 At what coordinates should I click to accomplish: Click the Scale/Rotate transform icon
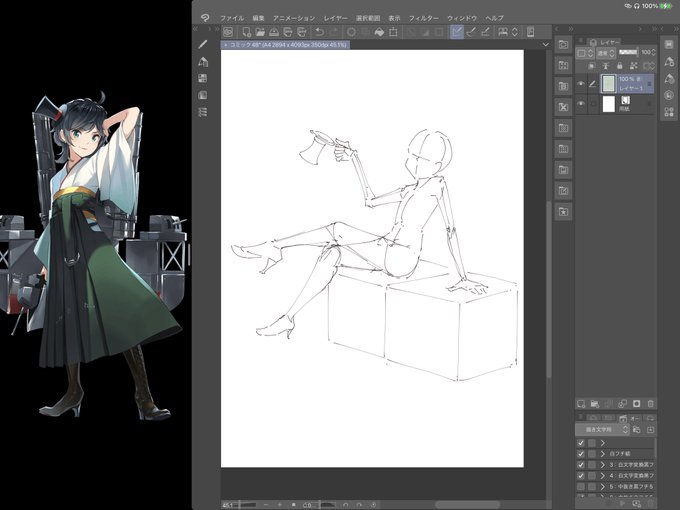pos(393,32)
